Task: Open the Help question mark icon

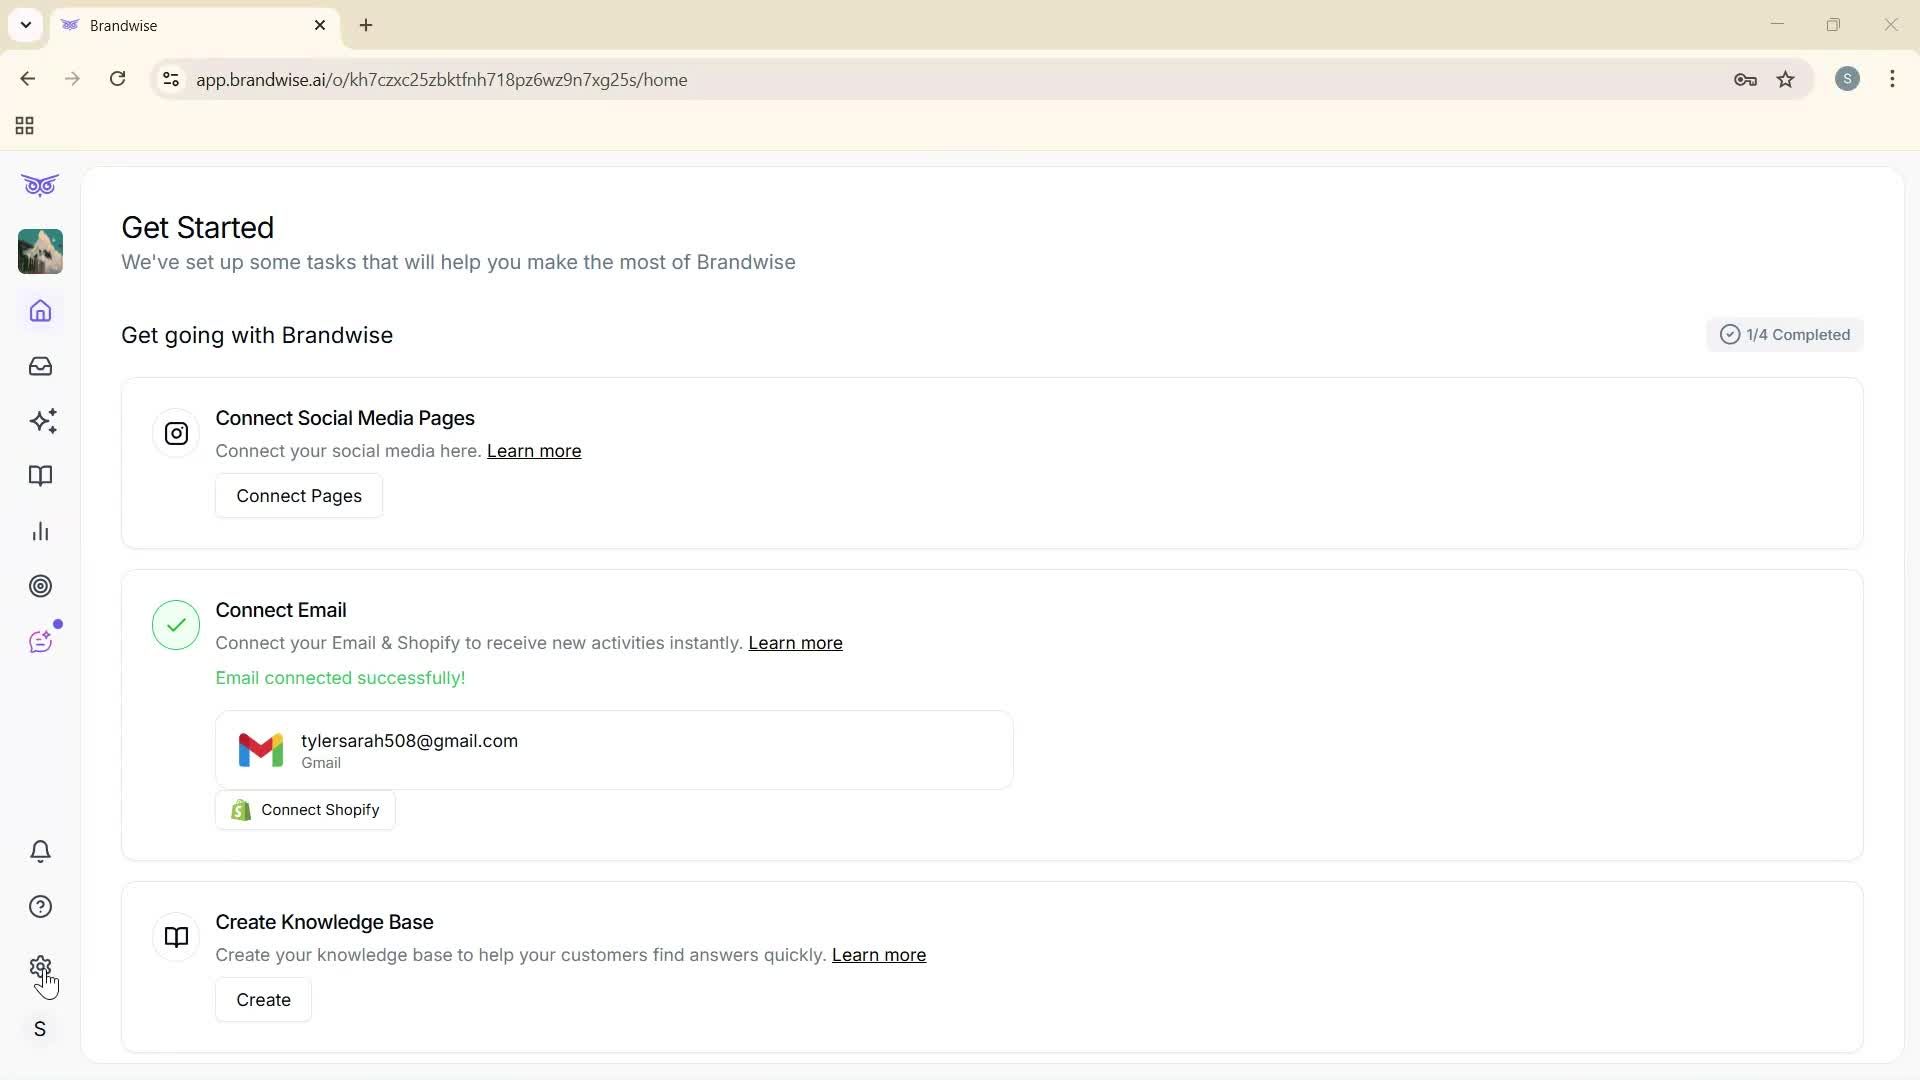Action: point(40,906)
